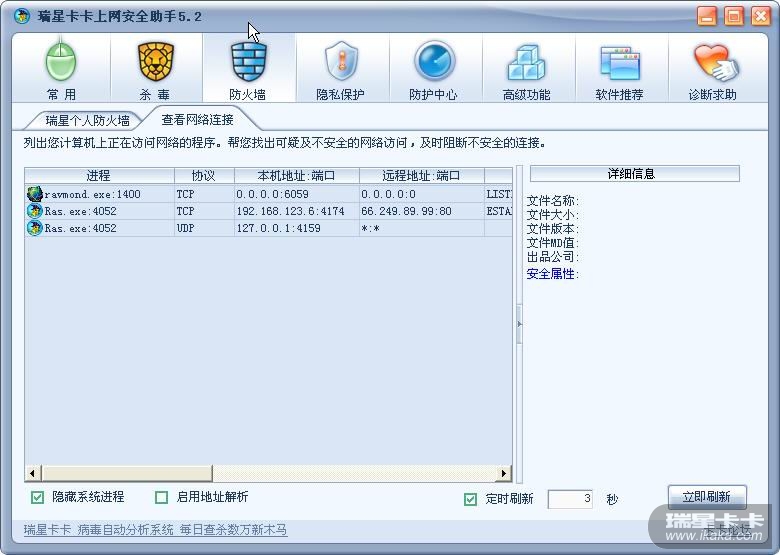Maximize the 瑞星卡卡 window
This screenshot has width=780, height=555.
click(734, 16)
